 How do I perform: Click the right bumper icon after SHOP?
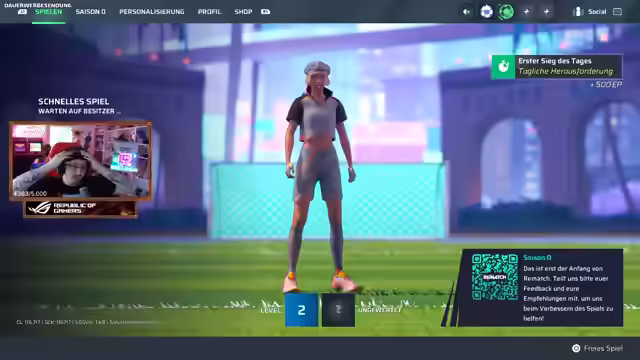point(265,12)
